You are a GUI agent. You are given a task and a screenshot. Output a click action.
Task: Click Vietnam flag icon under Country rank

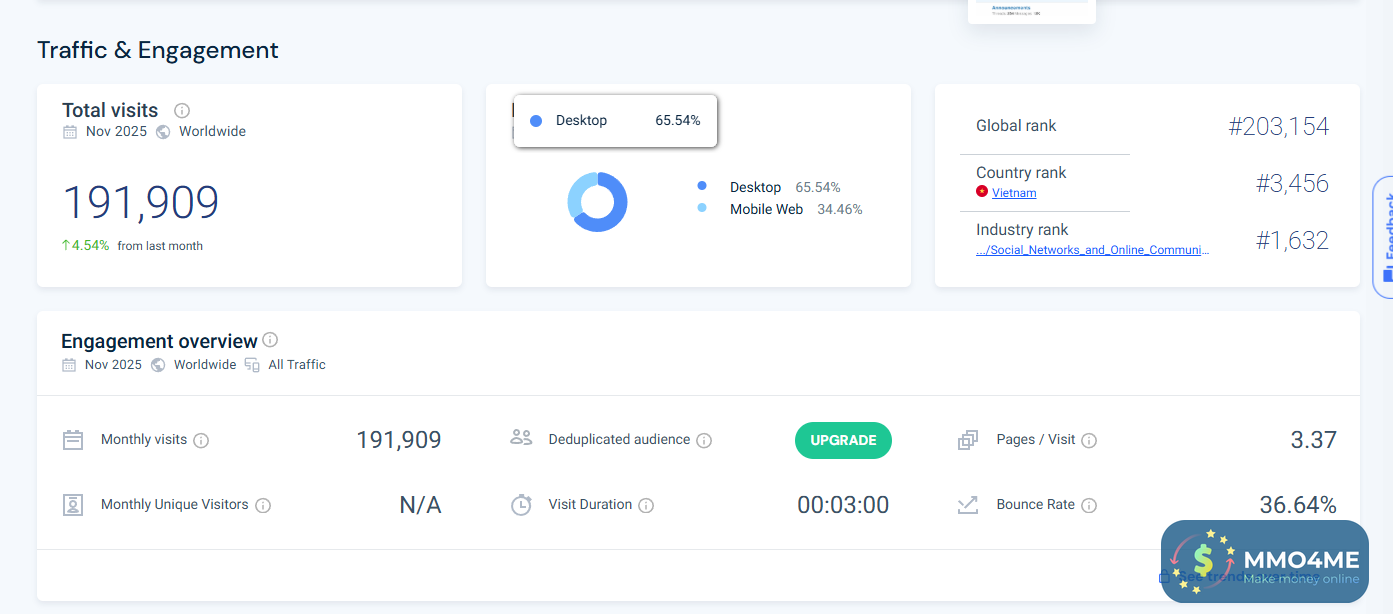point(982,192)
